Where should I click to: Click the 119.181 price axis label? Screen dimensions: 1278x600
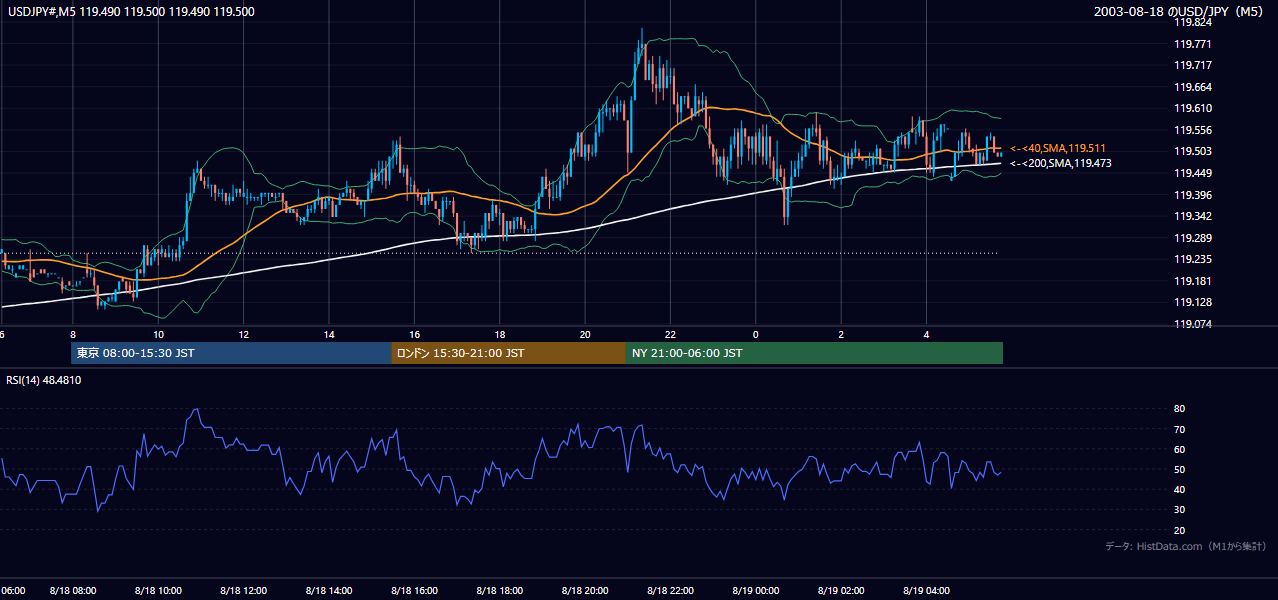pyautogui.click(x=1194, y=281)
